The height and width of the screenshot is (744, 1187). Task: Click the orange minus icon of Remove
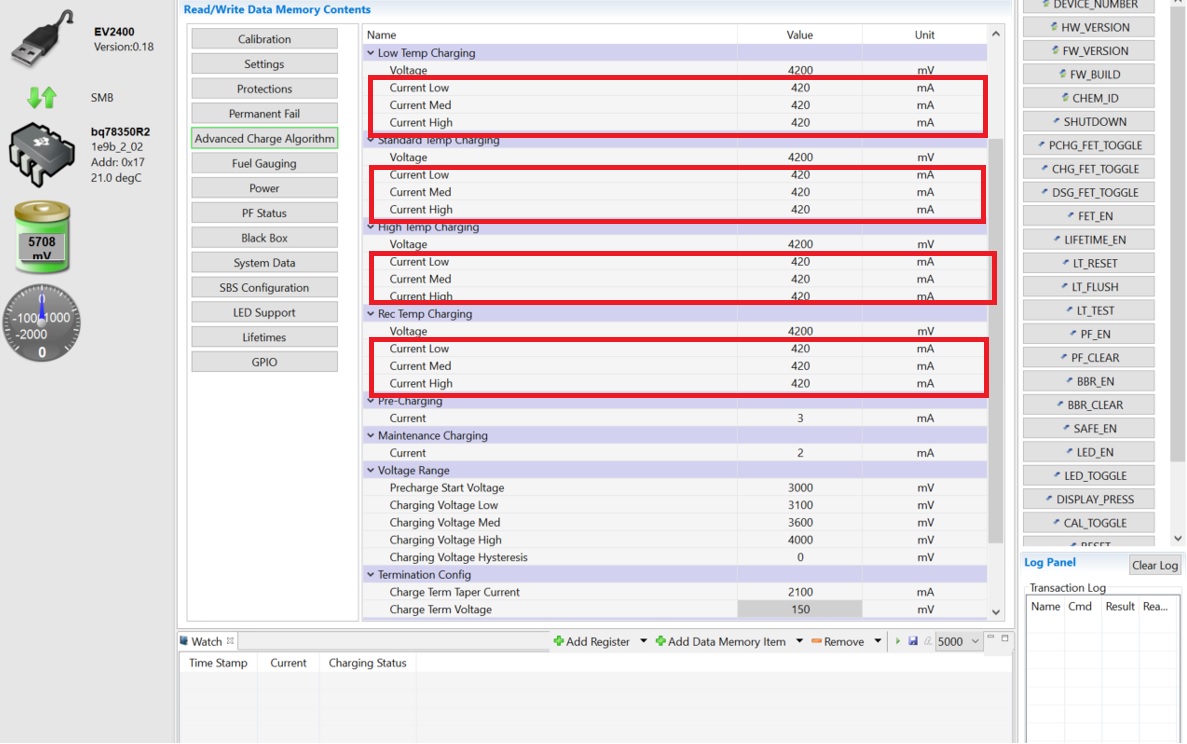tap(816, 641)
